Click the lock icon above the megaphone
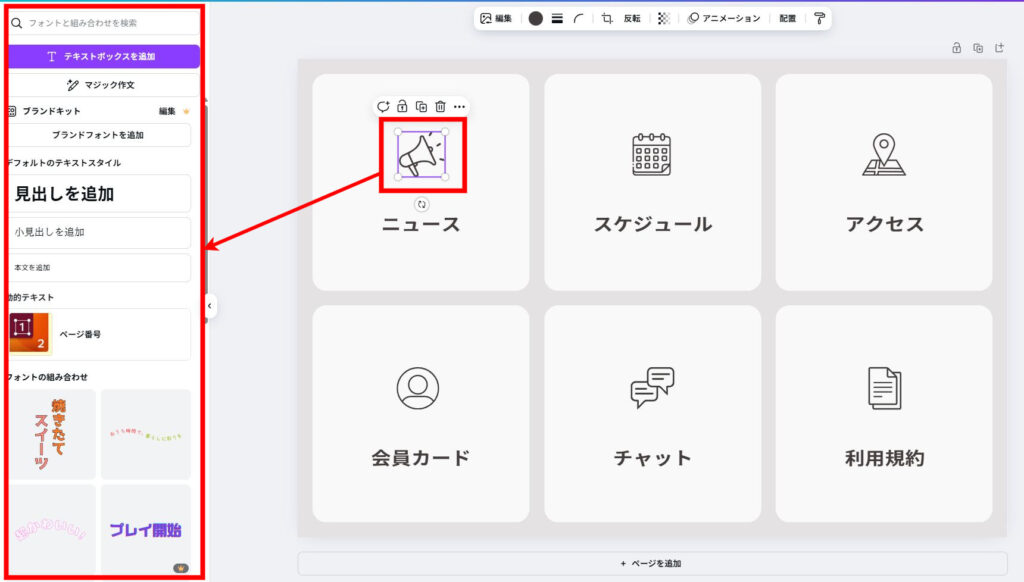The width and height of the screenshot is (1024, 582). 402,106
